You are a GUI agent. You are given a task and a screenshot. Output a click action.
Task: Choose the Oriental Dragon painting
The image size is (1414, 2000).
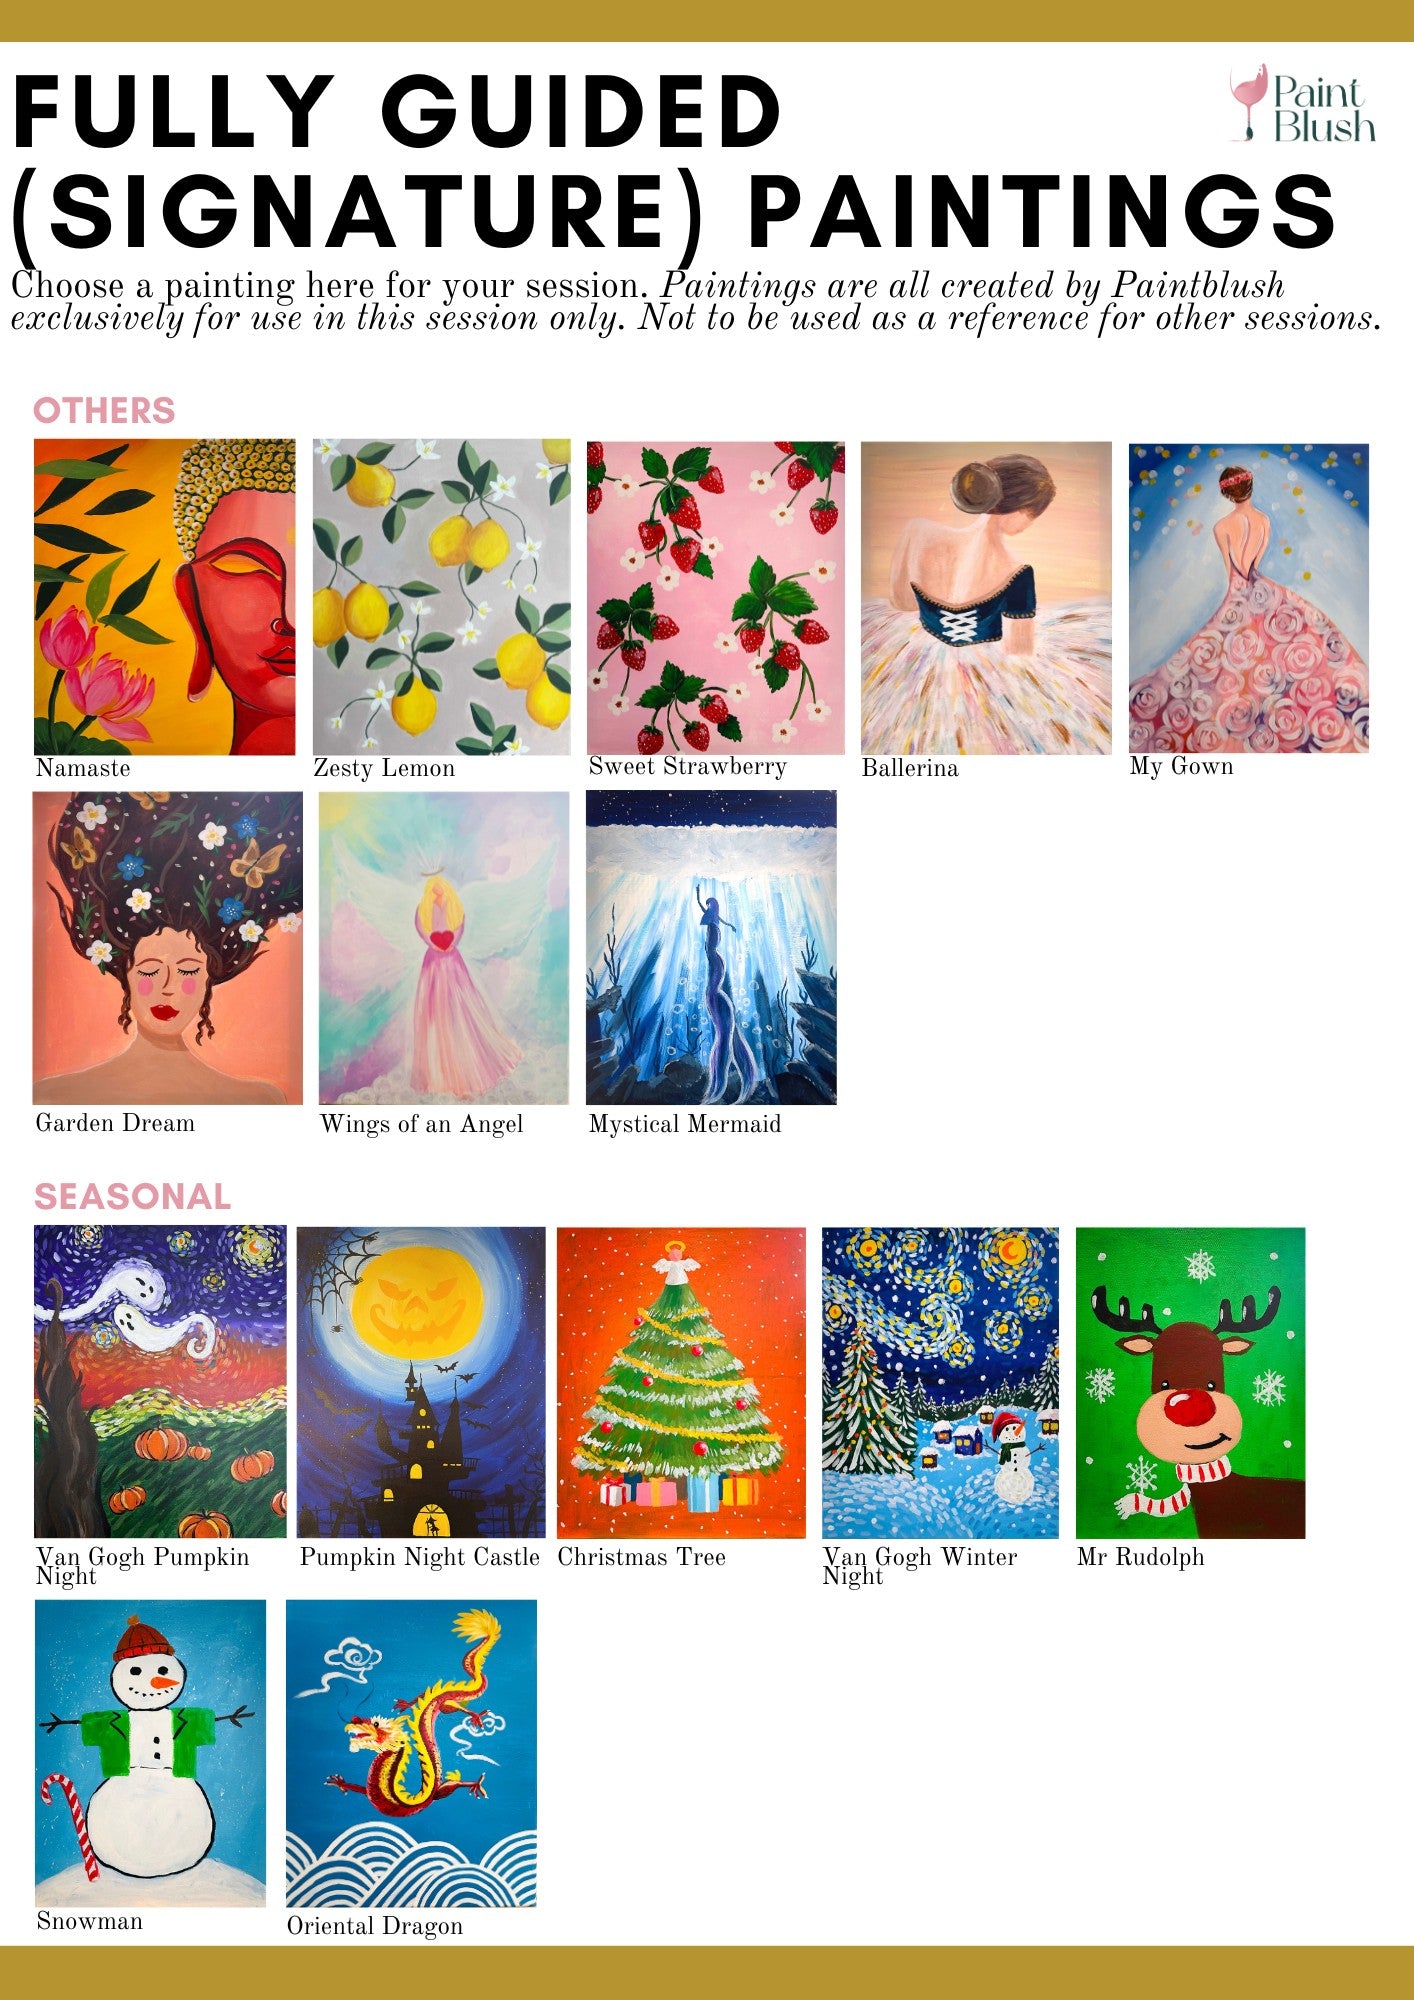411,1754
